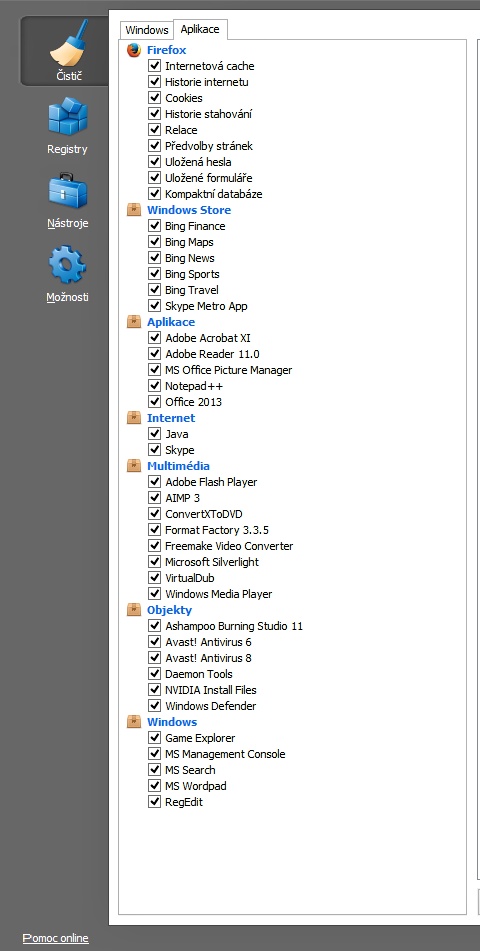Uncheck the RegEdit checkbox

coord(154,802)
